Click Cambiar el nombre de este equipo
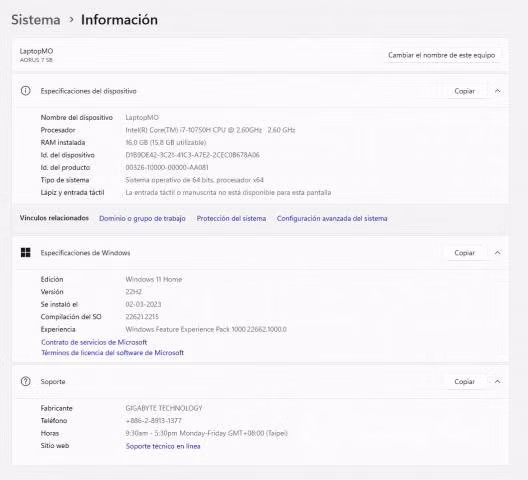528x480 pixels. pos(441,55)
